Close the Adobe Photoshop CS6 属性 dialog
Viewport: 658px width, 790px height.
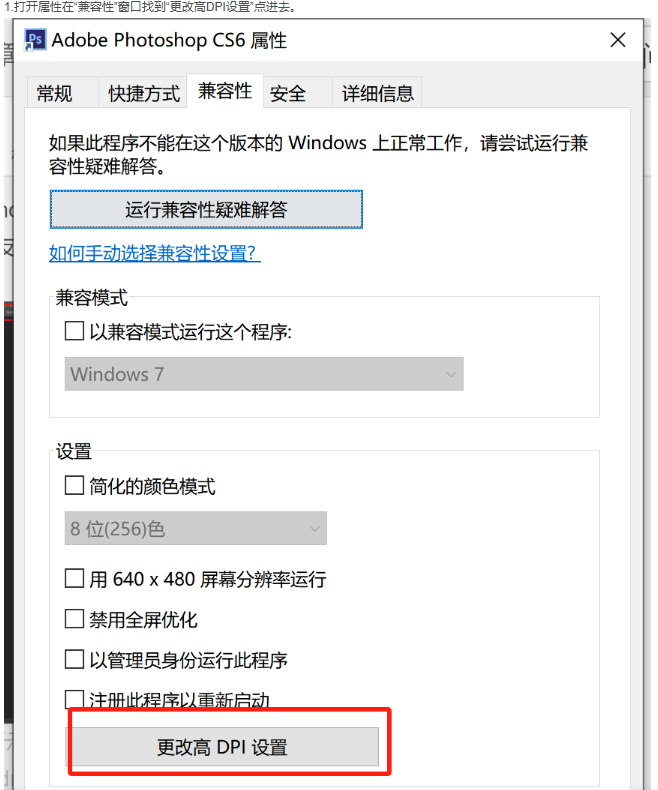[x=618, y=40]
